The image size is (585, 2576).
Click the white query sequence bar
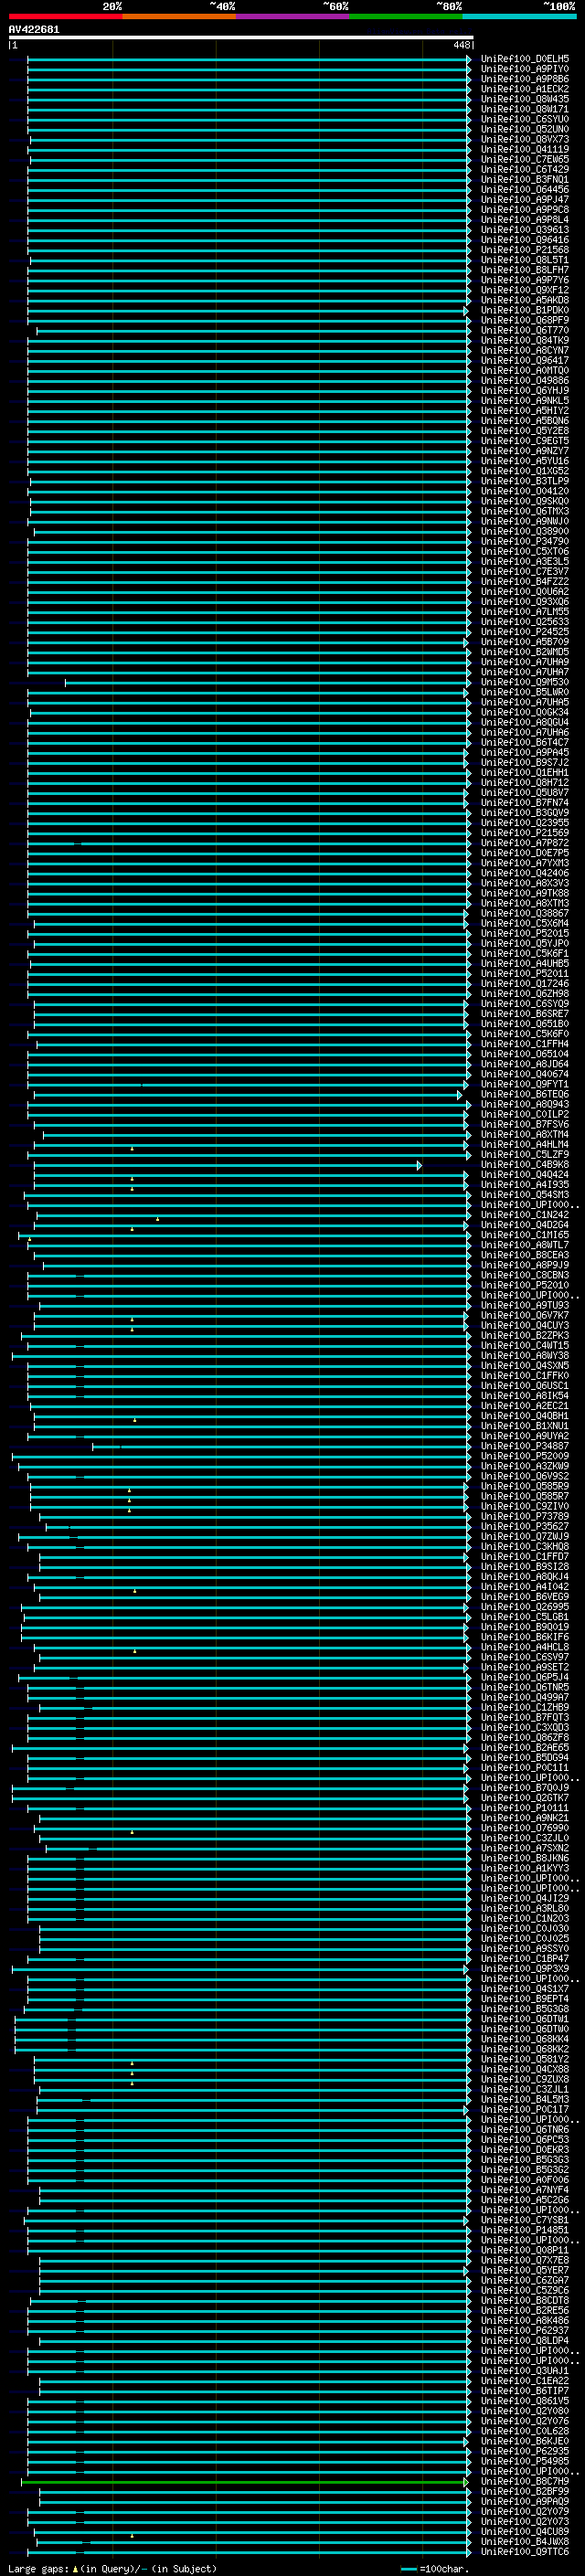(x=241, y=38)
